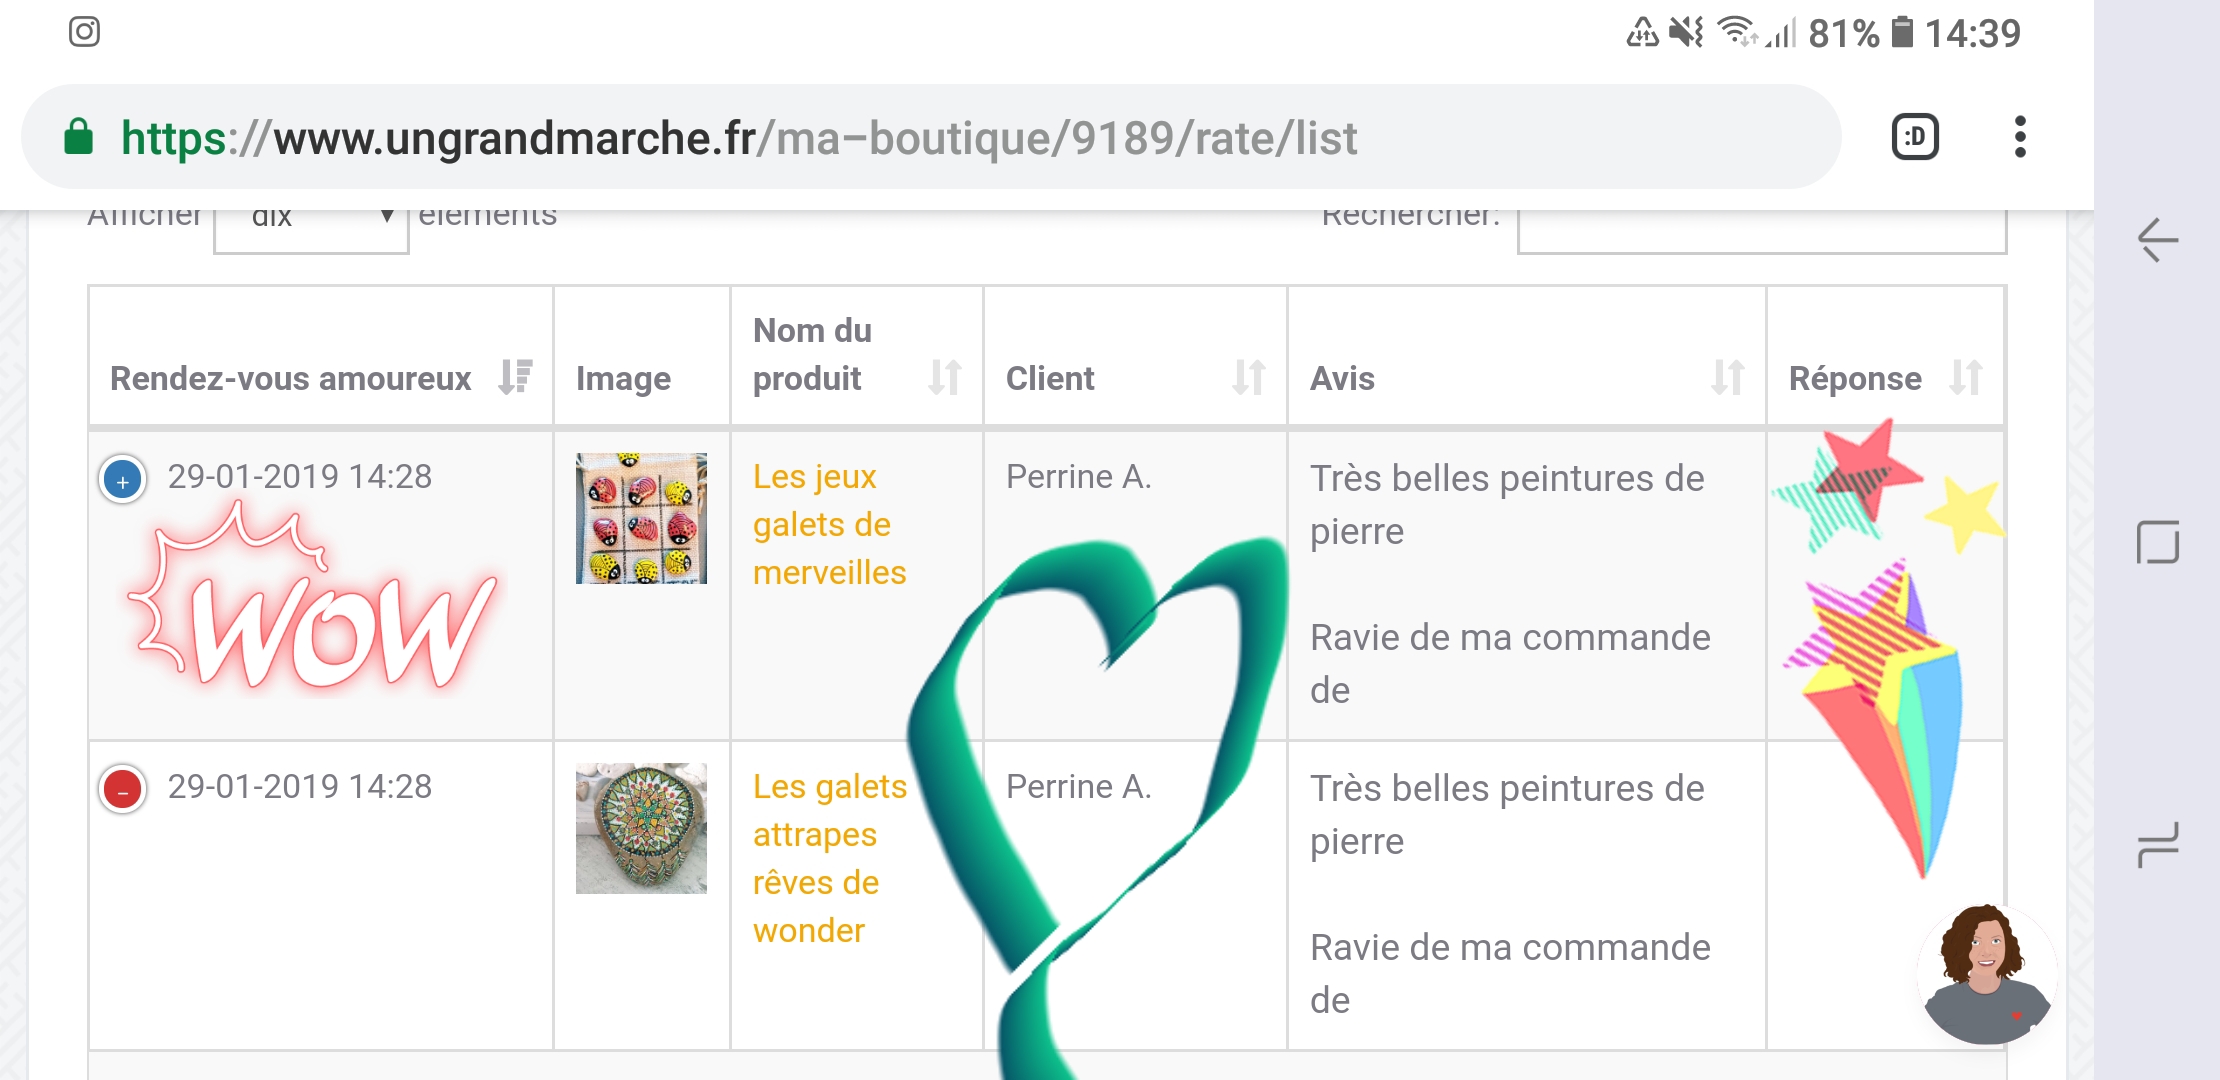Open 'Les galets attrapes rêves de wonder' link
The image size is (2220, 1080).
click(x=829, y=858)
